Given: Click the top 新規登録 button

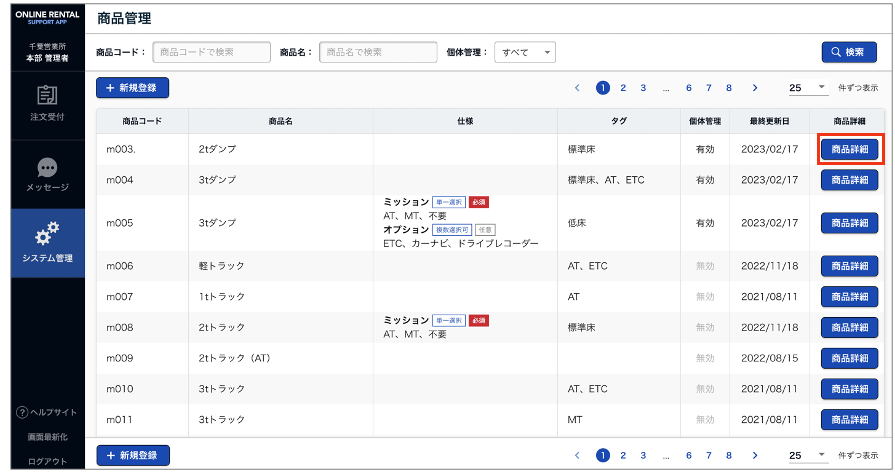Looking at the screenshot, I should coord(132,88).
